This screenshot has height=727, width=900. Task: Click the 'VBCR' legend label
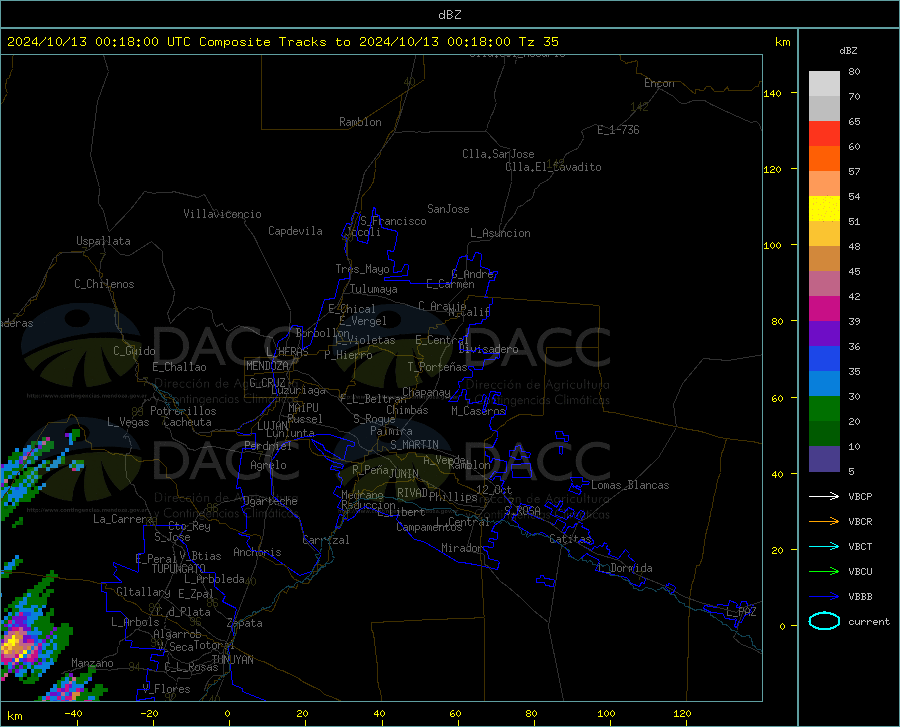click(x=860, y=522)
